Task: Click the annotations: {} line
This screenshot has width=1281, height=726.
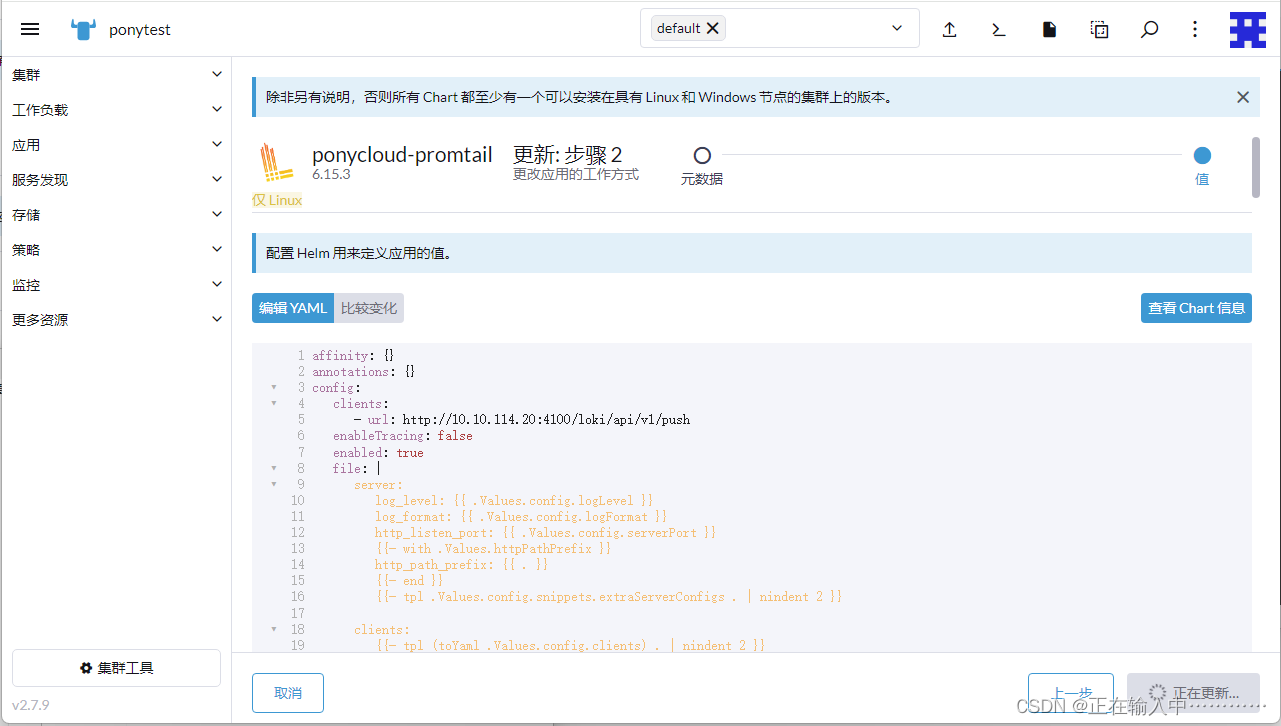Action: [x=363, y=372]
